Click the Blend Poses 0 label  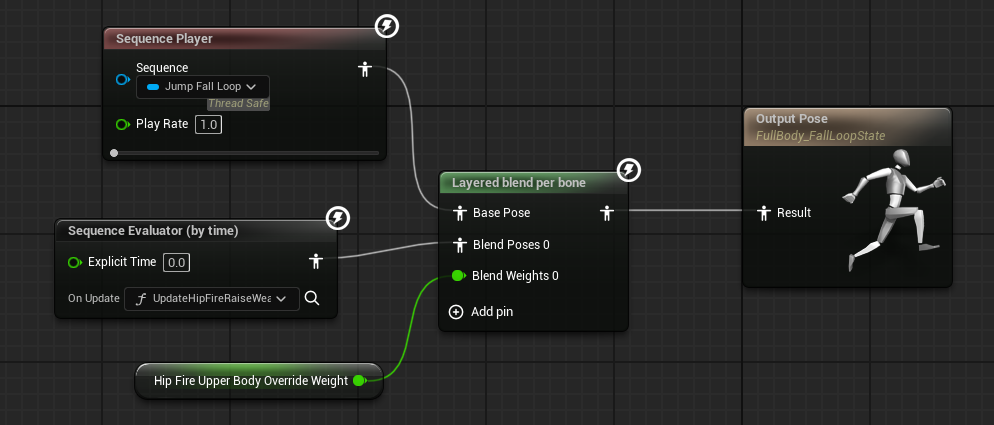tap(511, 245)
